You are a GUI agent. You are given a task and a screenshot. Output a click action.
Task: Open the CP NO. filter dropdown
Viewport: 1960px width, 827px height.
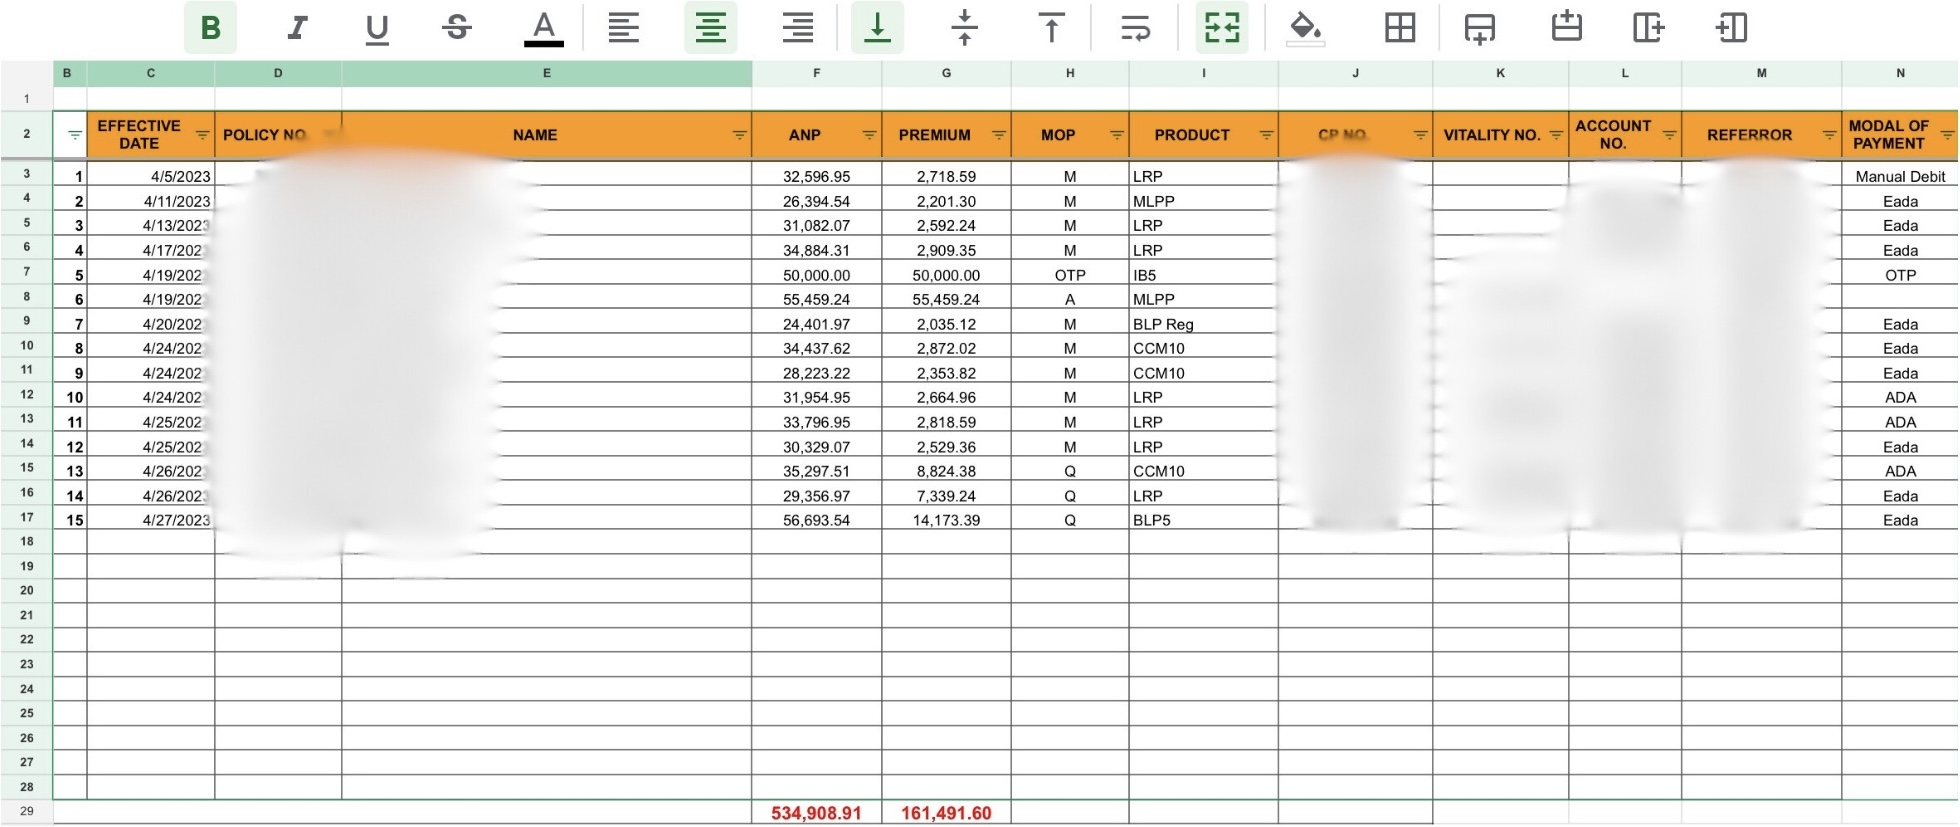[1420, 135]
